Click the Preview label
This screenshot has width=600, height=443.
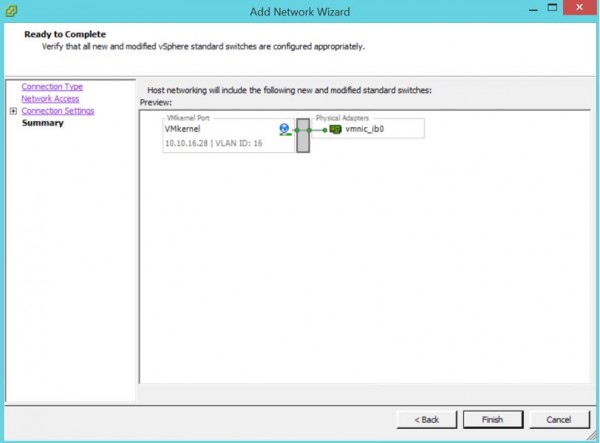tap(156, 103)
